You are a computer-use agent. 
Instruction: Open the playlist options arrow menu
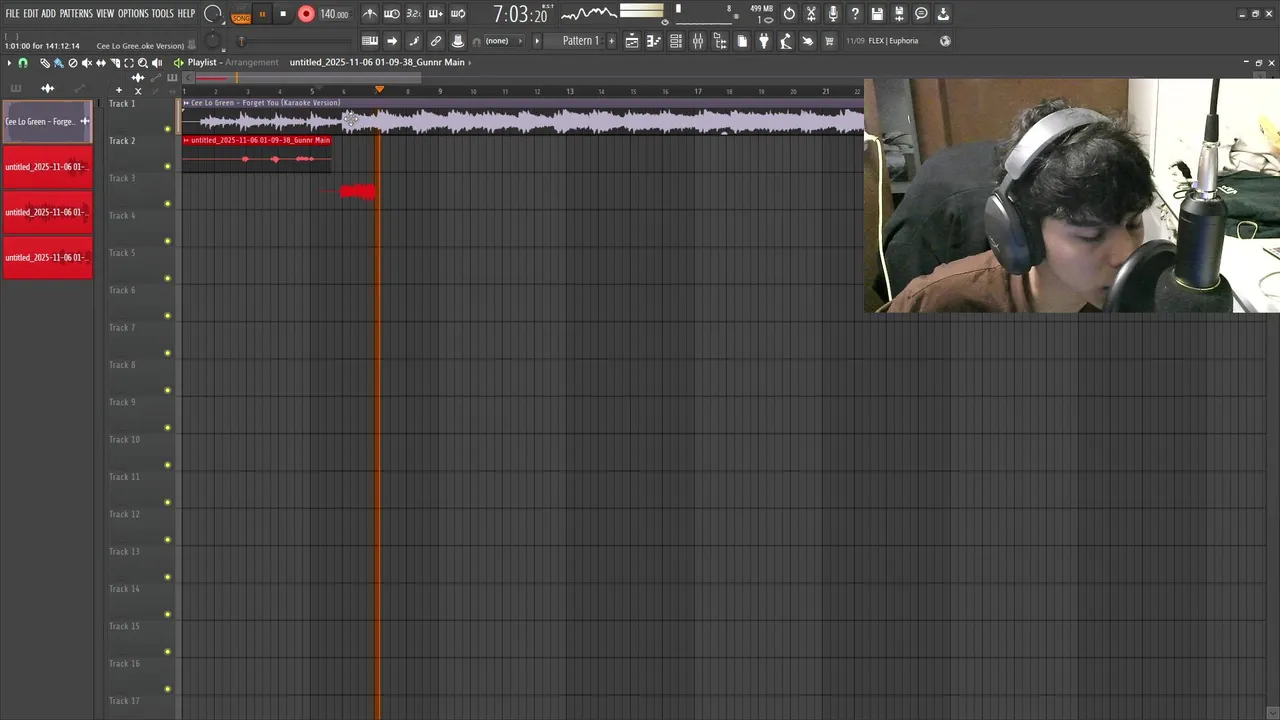coord(9,63)
